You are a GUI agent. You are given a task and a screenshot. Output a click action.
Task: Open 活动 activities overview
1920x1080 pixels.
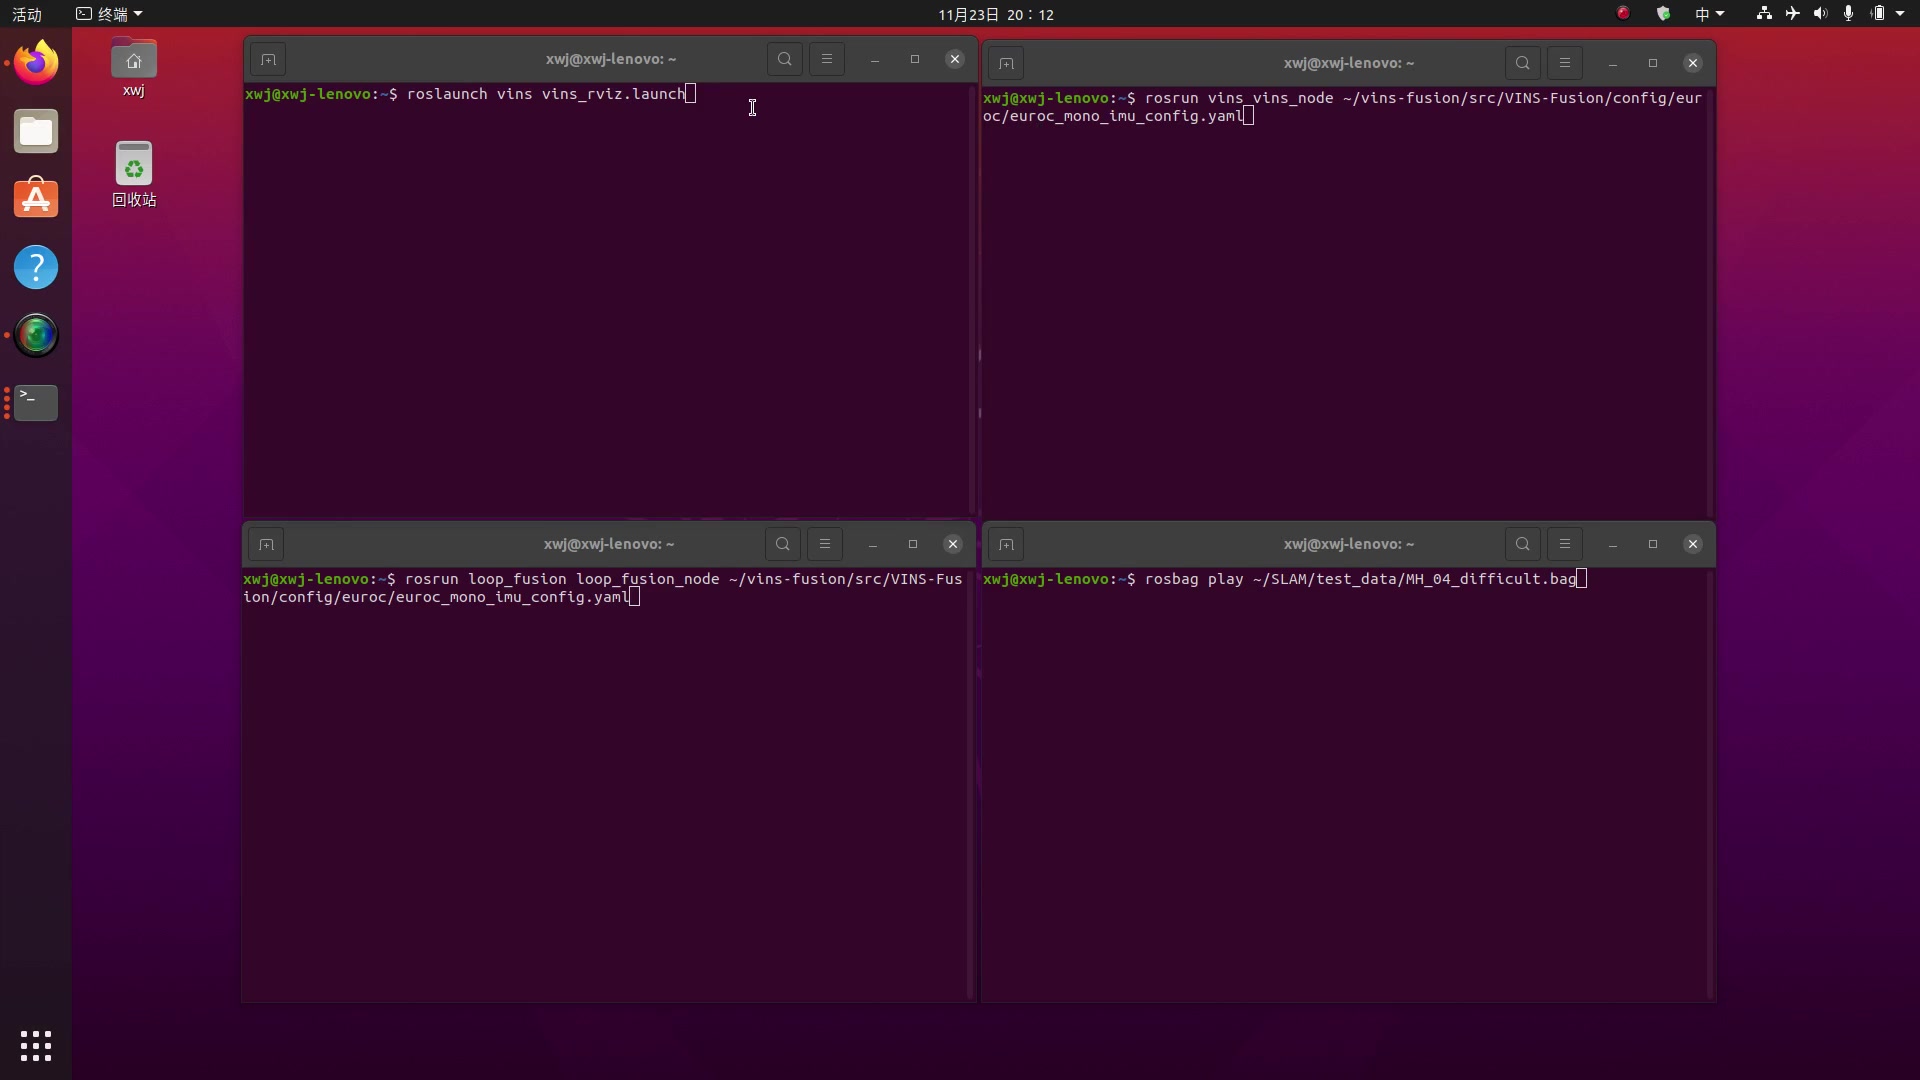coord(27,14)
